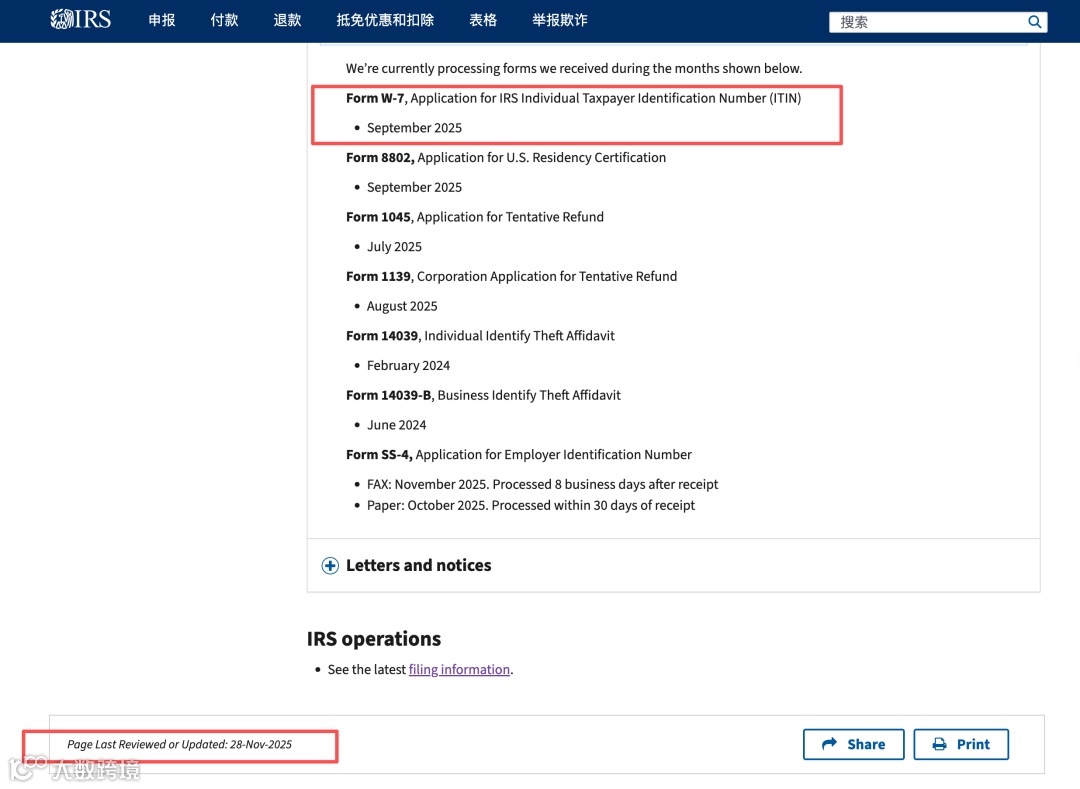Image resolution: width=1080 pixels, height=789 pixels.
Task: Open the 表格 menu
Action: [x=483, y=20]
